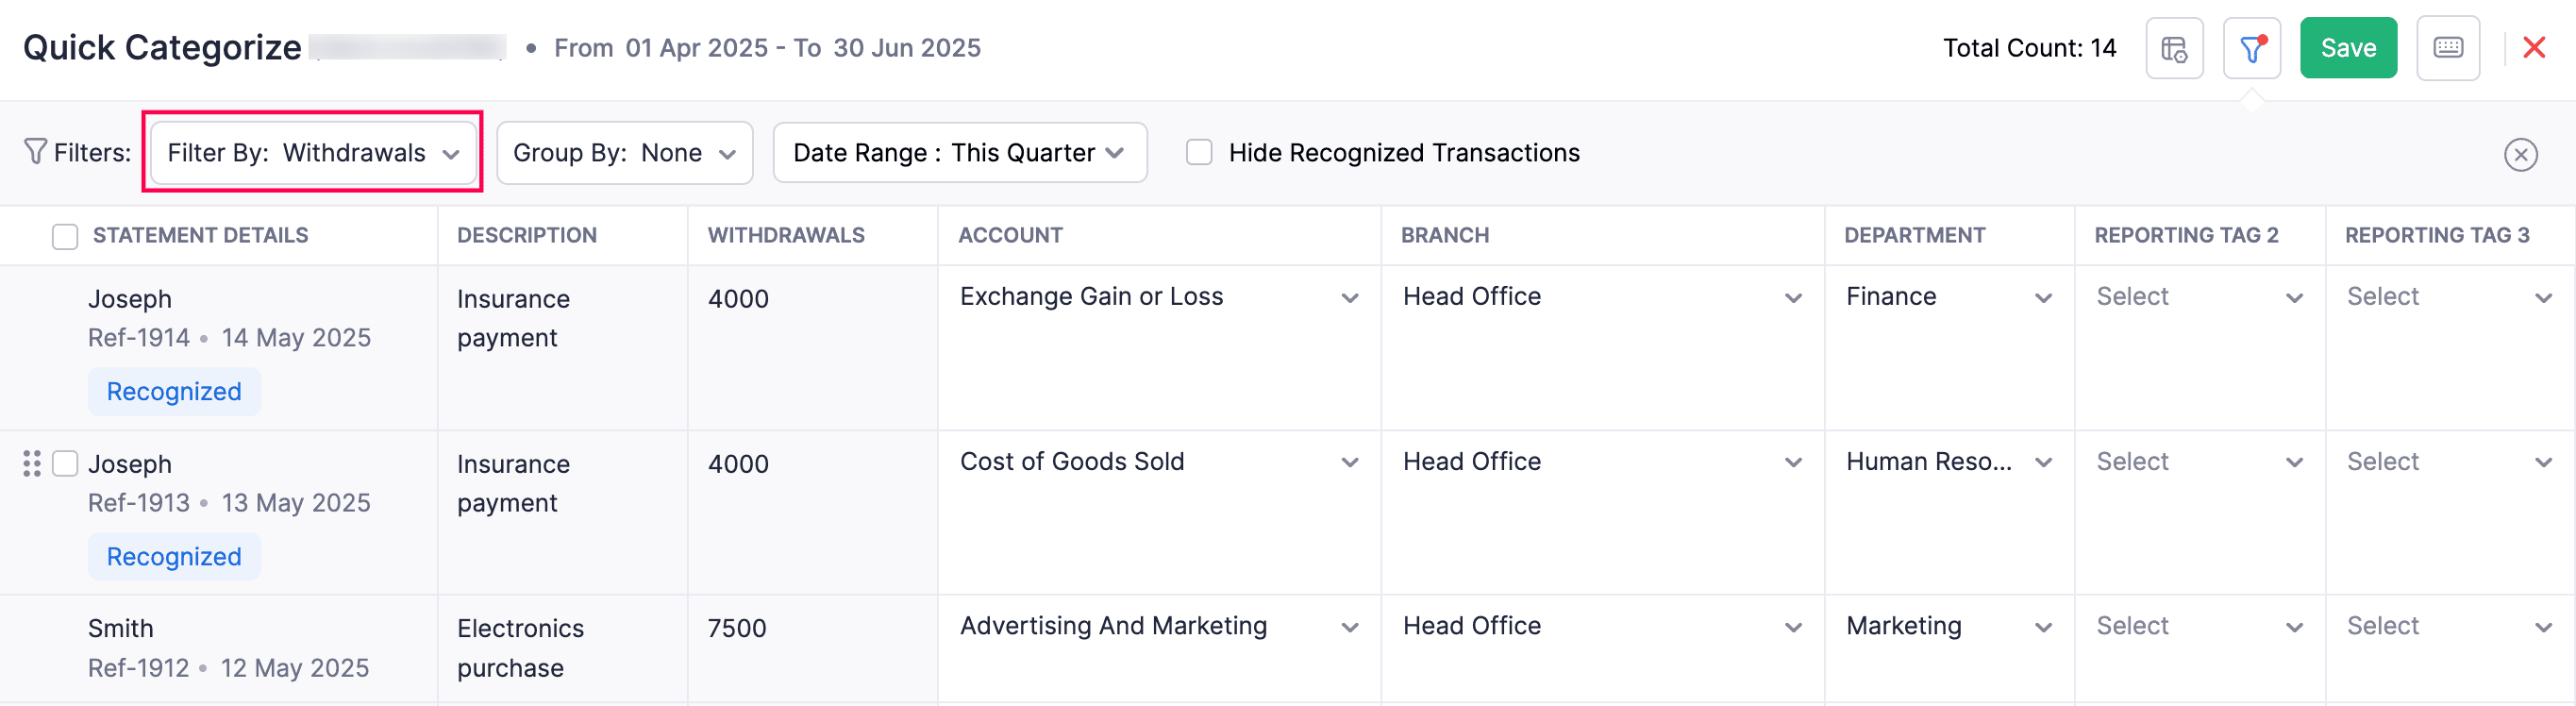
Task: Enable Hide Recognized Transactions
Action: [1198, 151]
